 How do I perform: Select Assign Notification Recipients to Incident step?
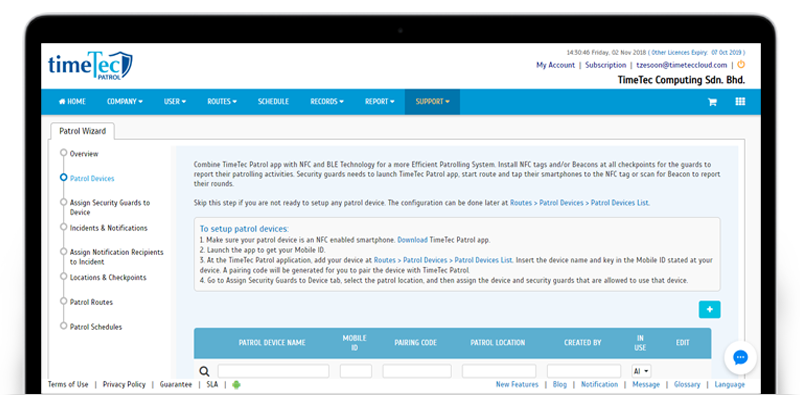coord(116,257)
